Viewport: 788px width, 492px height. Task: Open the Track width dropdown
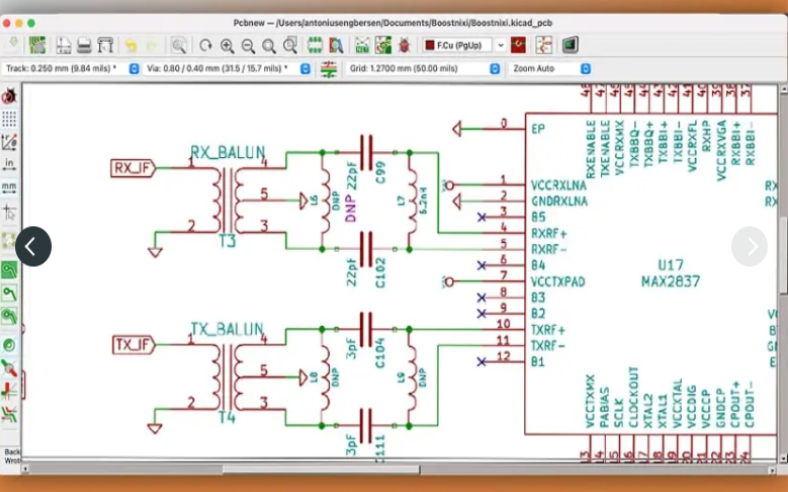(x=134, y=69)
